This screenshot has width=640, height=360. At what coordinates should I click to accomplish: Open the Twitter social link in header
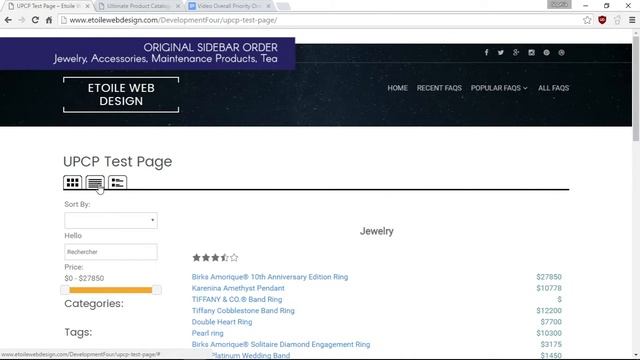pyautogui.click(x=501, y=53)
